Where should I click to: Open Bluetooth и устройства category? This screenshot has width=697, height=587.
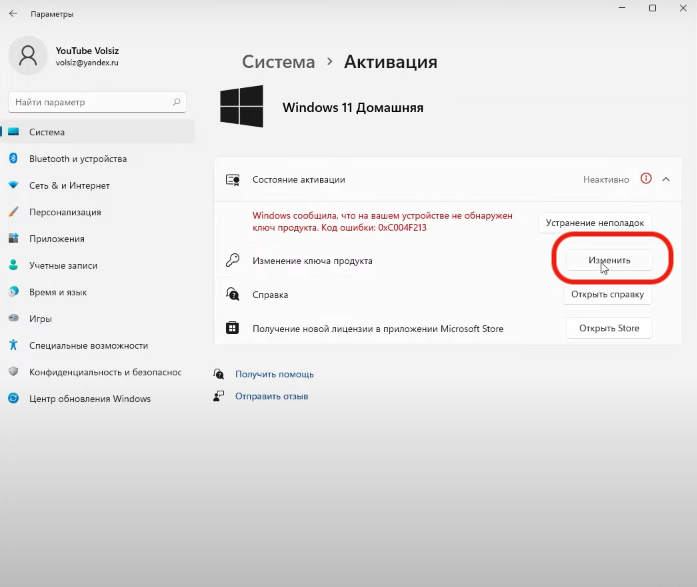(x=97, y=159)
